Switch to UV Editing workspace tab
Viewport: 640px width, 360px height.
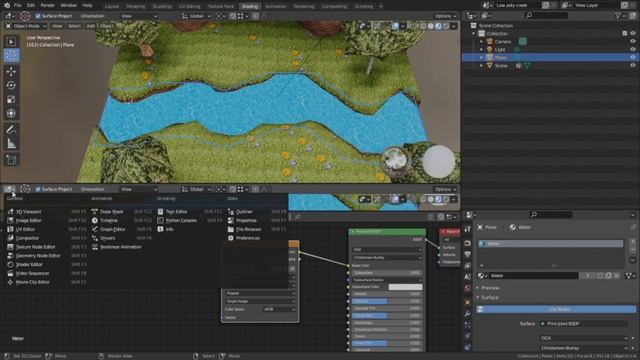pyautogui.click(x=189, y=7)
